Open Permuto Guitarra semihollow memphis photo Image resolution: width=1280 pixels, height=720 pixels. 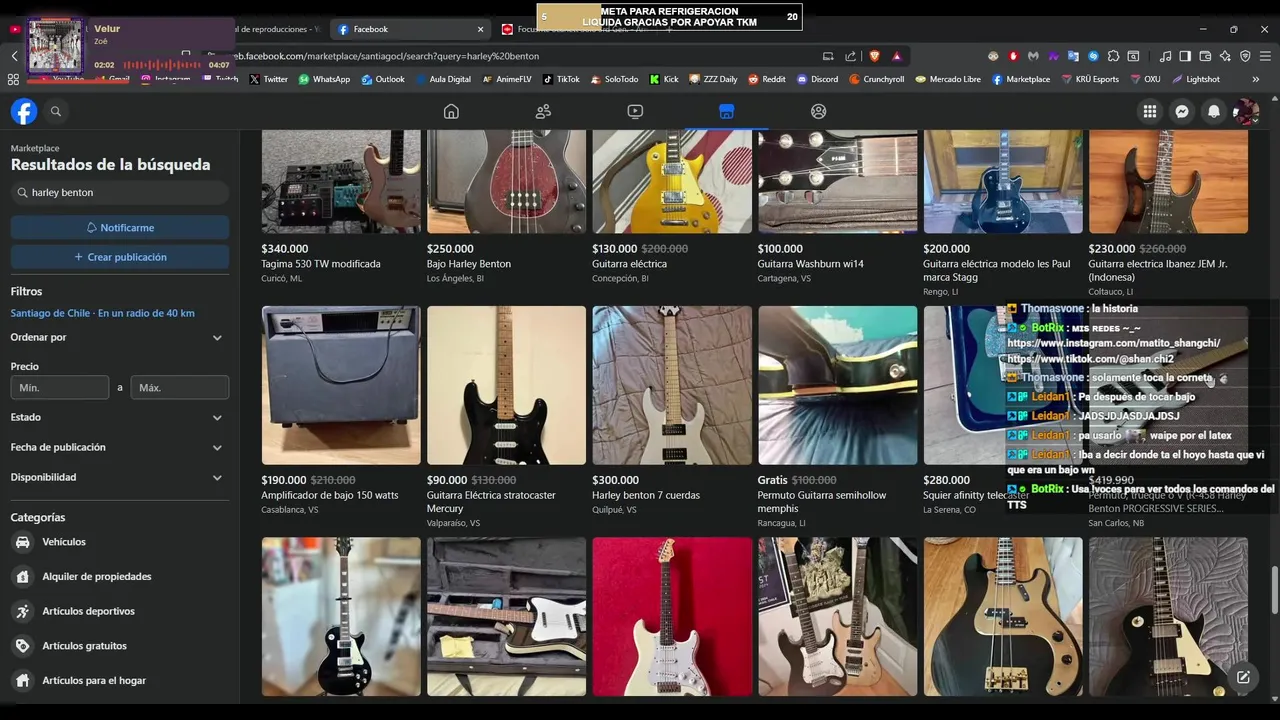coord(838,385)
